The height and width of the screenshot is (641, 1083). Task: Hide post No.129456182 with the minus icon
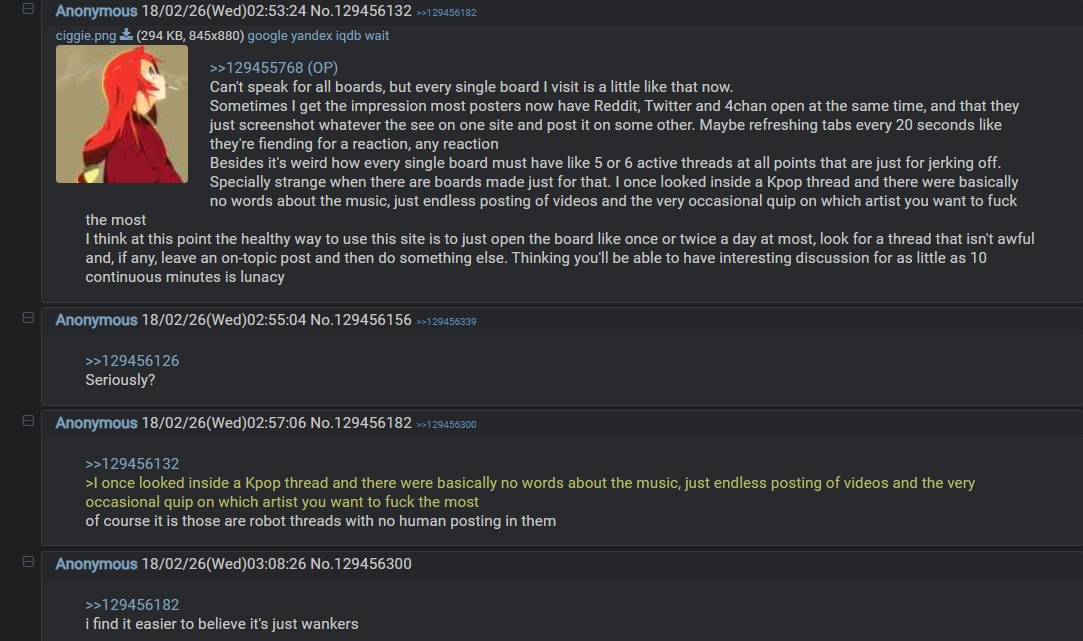point(28,421)
